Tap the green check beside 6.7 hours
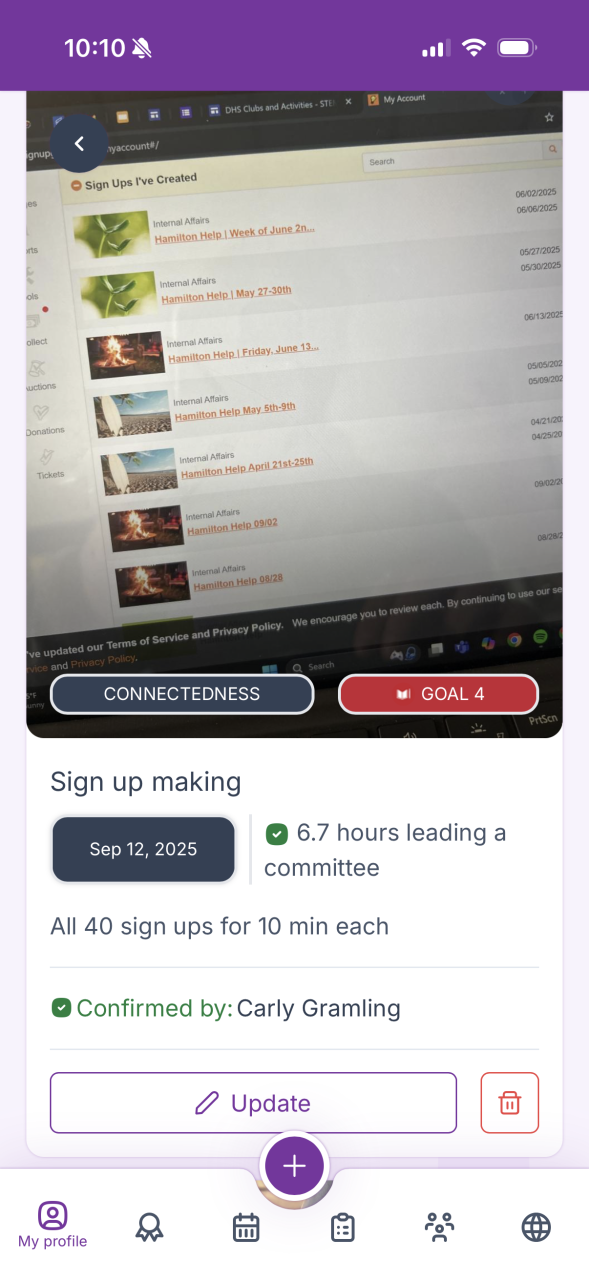 pyautogui.click(x=276, y=833)
